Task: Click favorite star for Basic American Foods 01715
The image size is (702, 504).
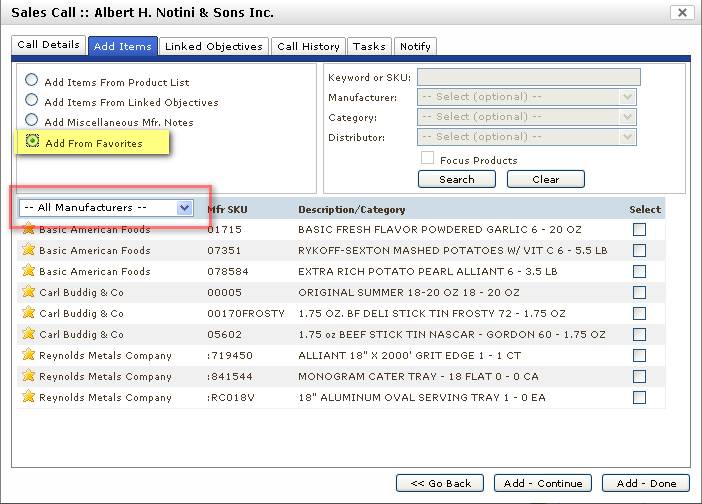Action: [x=28, y=229]
